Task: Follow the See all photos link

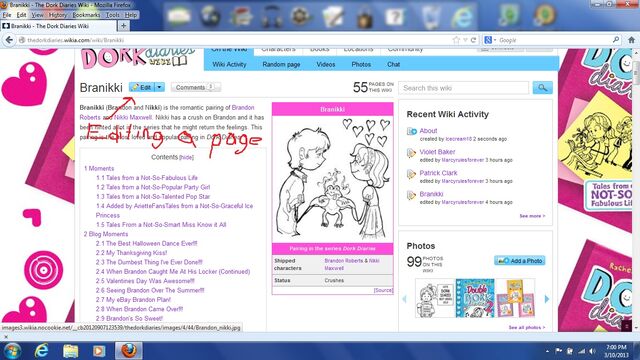Action: pos(527,327)
